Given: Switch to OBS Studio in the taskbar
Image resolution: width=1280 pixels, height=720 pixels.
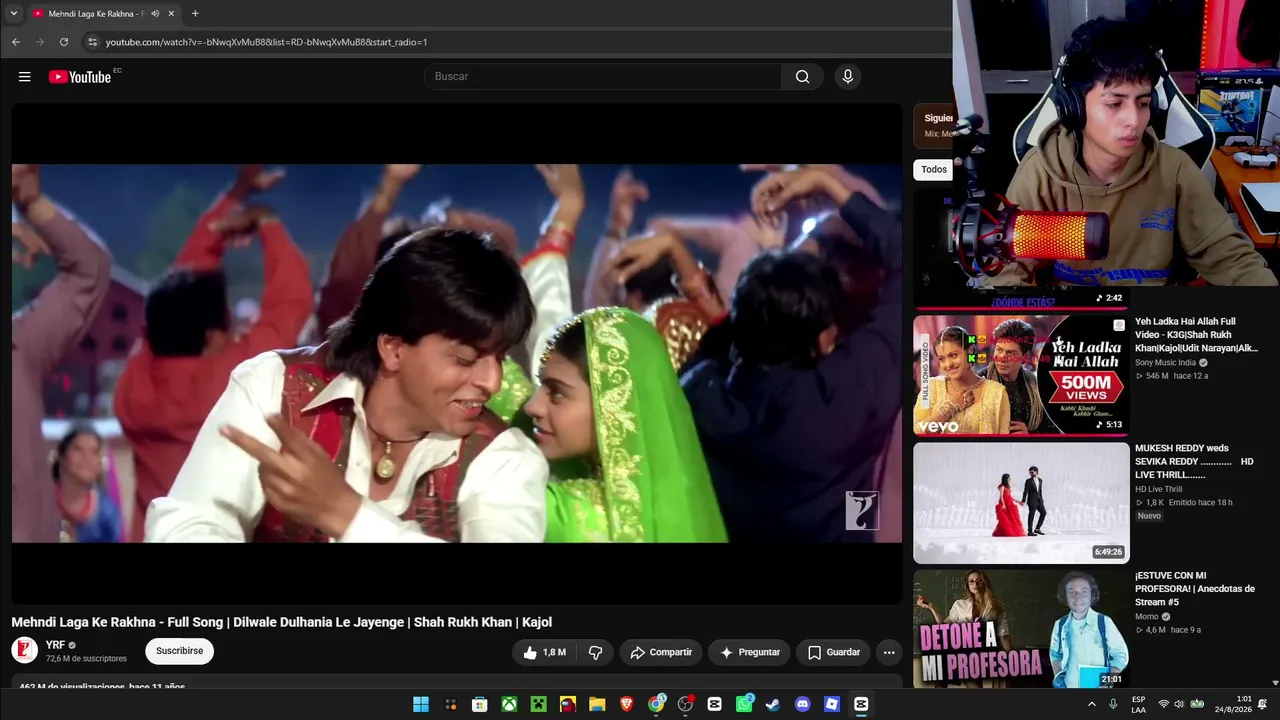Looking at the screenshot, I should pos(685,705).
